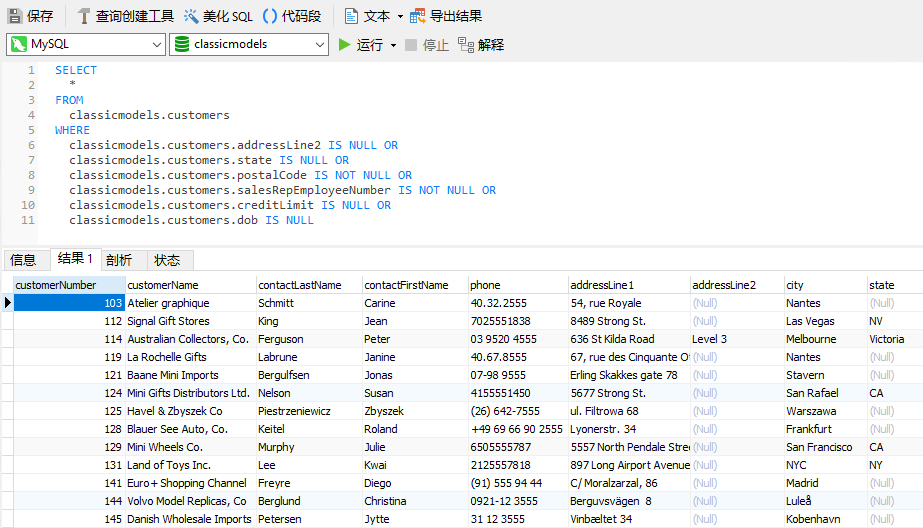This screenshot has height=528, width=923.
Task: Select cell 'Baane Mini Imports'
Action: coord(191,375)
